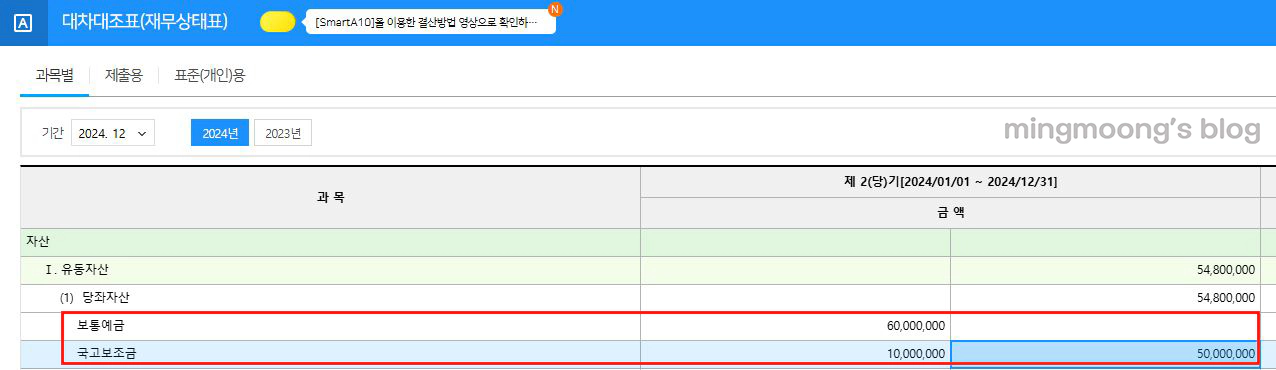Viewport: 1276px width, 370px height.
Task: Click the 대차대조표(재무상태표) page title
Action: [145, 22]
